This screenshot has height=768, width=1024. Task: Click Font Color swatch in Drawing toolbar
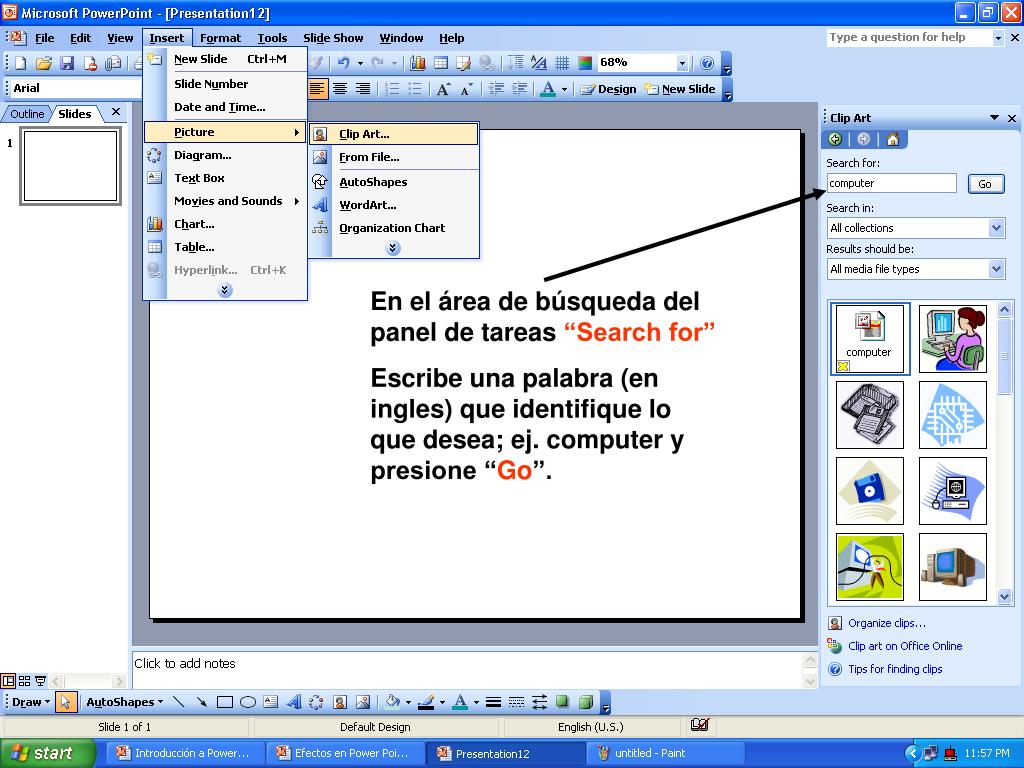tap(460, 702)
